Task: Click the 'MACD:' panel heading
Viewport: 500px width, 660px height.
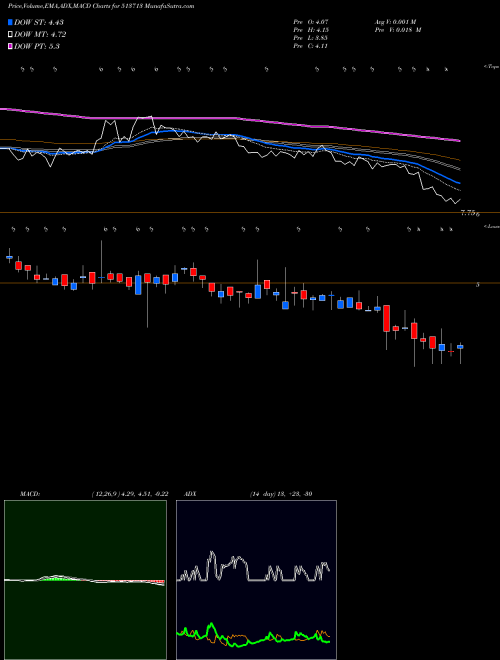Action: (x=30, y=494)
